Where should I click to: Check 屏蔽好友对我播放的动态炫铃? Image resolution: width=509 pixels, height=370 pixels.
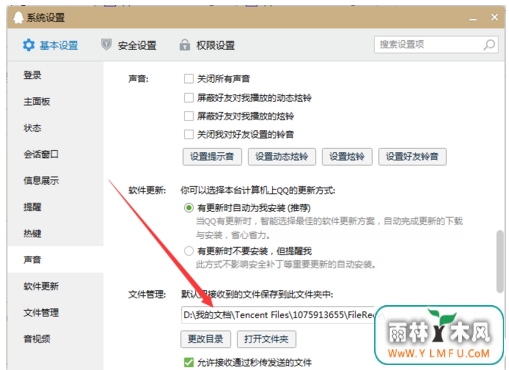pyautogui.click(x=189, y=98)
